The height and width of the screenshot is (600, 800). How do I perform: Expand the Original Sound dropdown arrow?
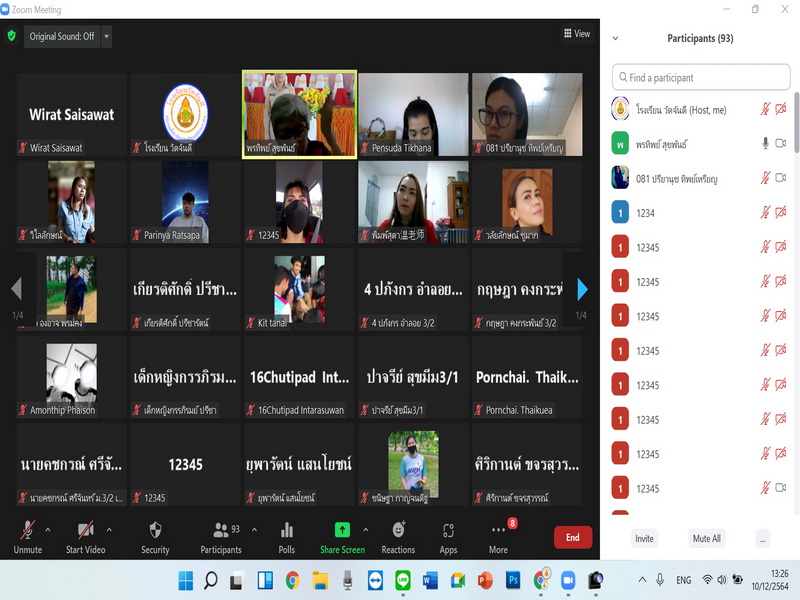pyautogui.click(x=107, y=36)
